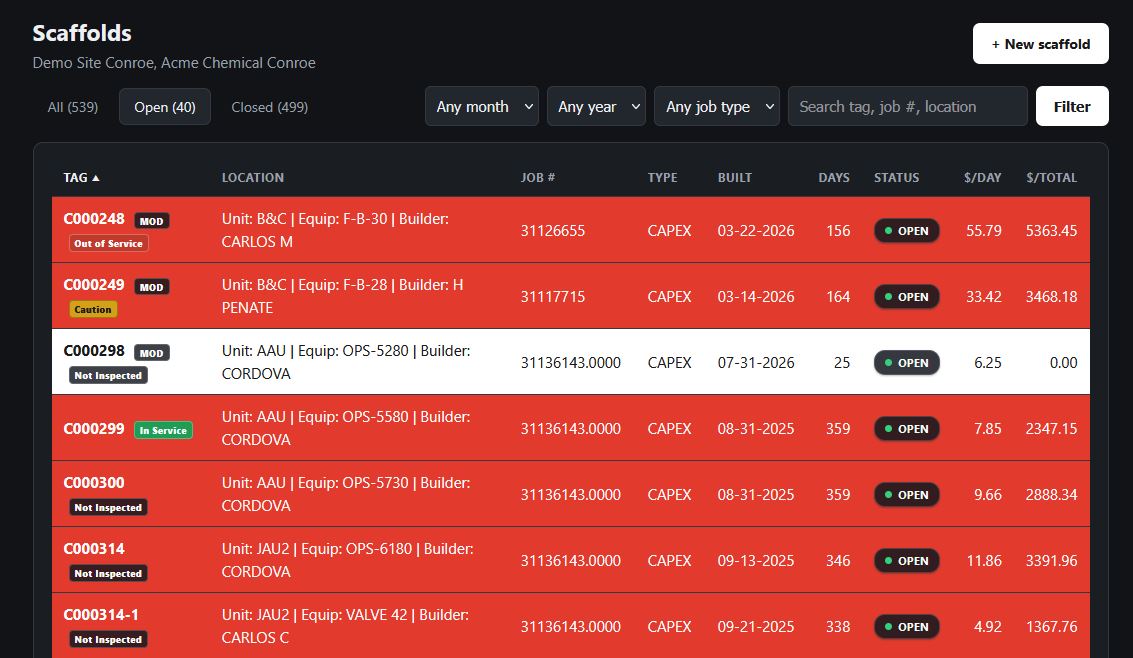Click the Not Inspected badge on C000314
This screenshot has height=658, width=1133.
108,573
